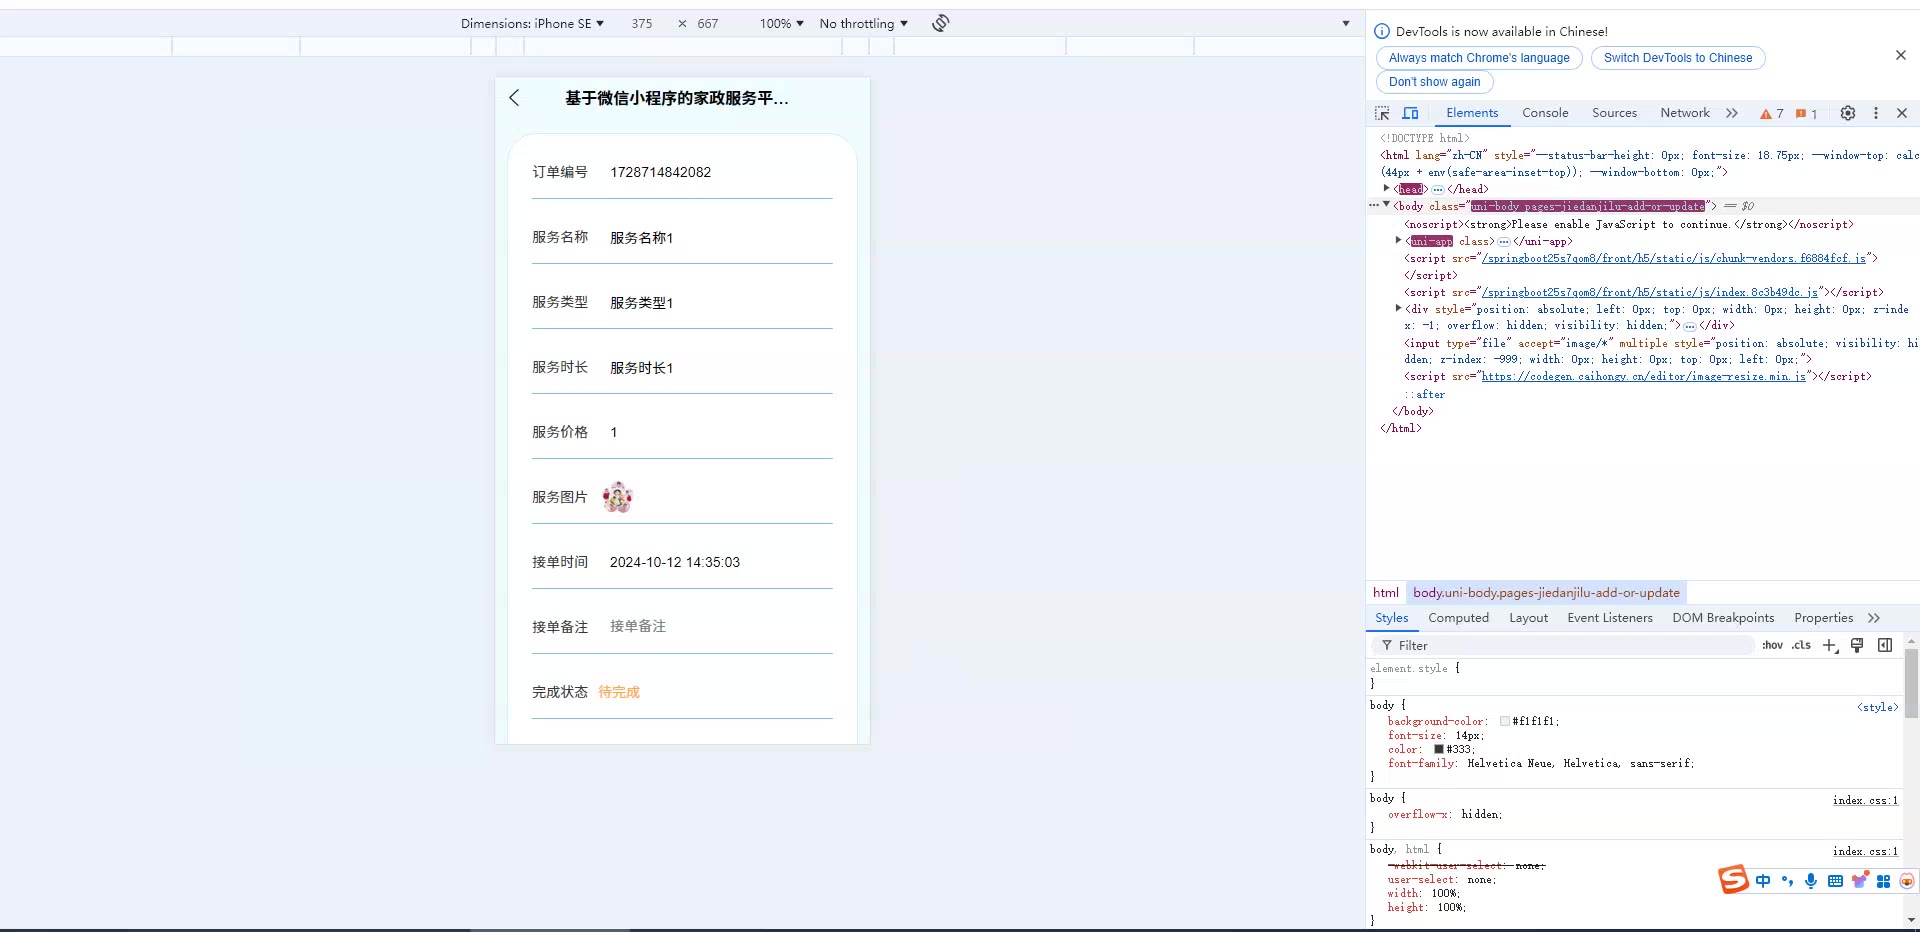Click Don't show again button
The height and width of the screenshot is (932, 1920).
click(1434, 82)
